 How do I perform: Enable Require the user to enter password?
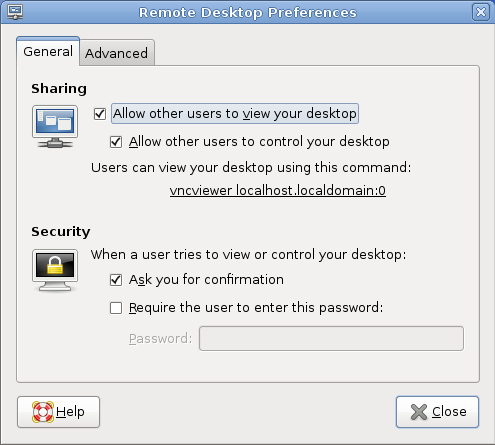click(116, 308)
